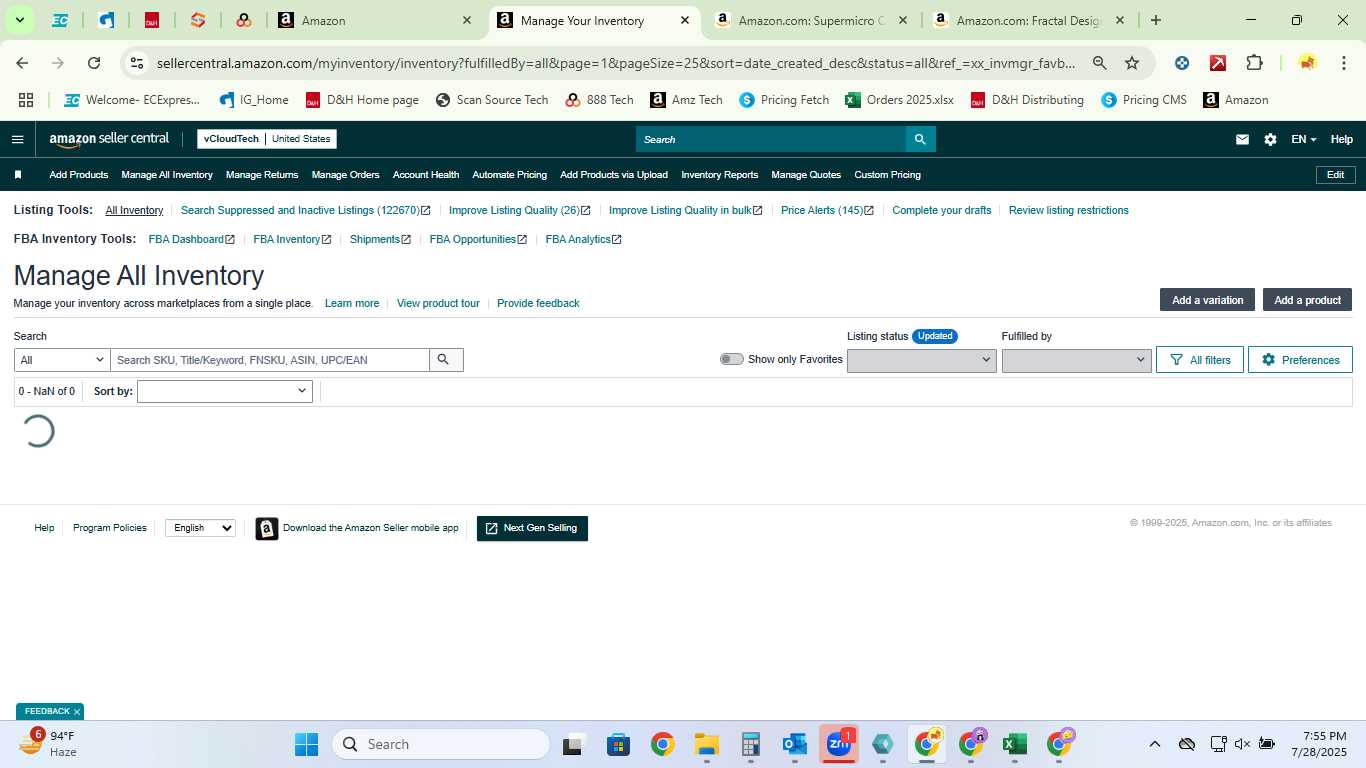
Task: Bookmark this page with star icon
Action: click(1132, 63)
